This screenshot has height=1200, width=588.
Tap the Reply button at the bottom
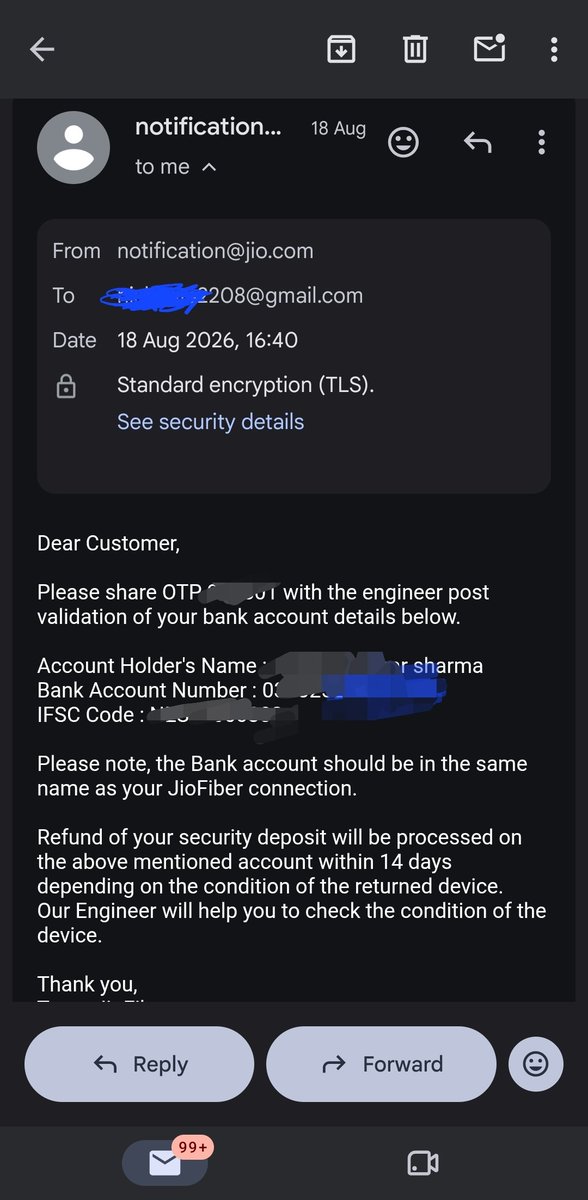139,1065
